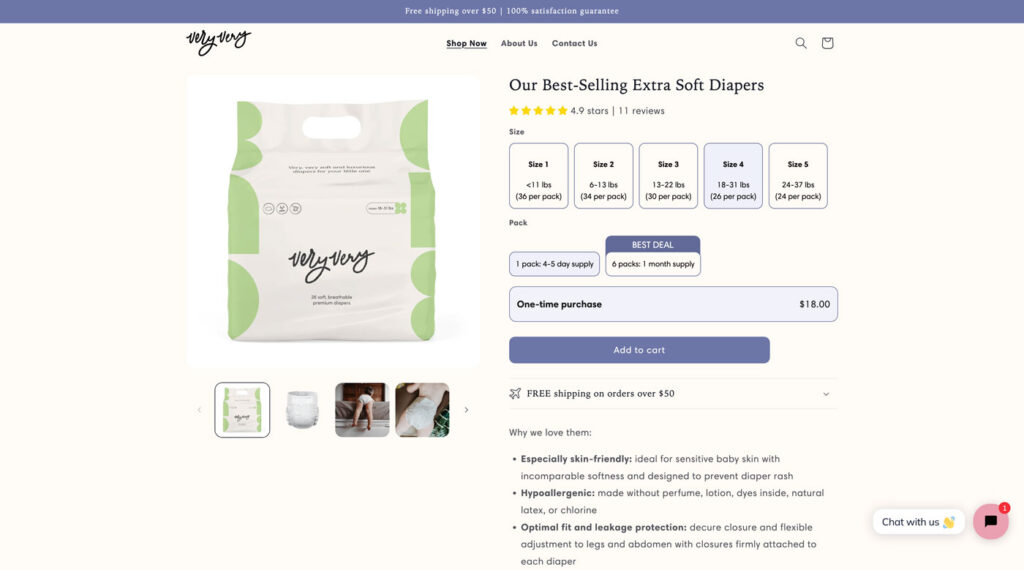Image resolution: width=1024 pixels, height=570 pixels.
Task: Open the chat bubble widget
Action: [991, 521]
